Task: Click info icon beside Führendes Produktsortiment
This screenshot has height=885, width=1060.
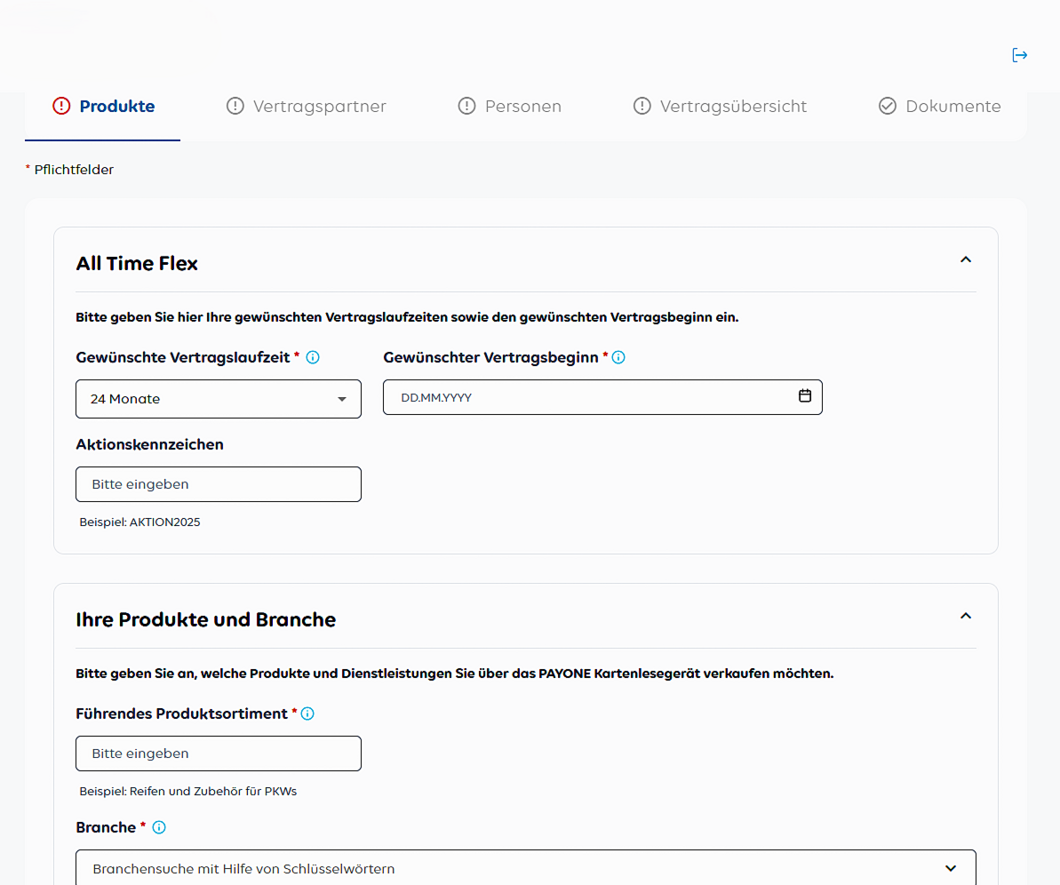Action: [308, 714]
